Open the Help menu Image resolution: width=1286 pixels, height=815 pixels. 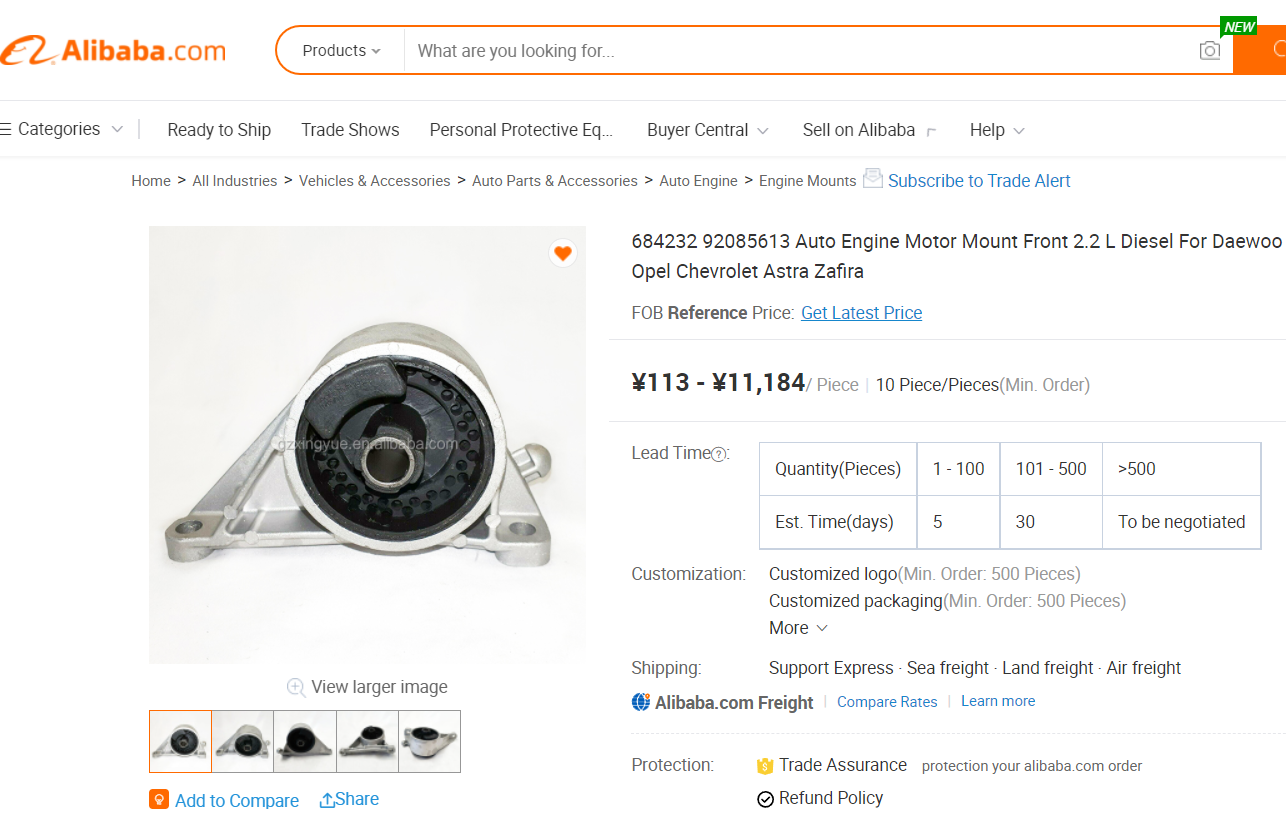point(996,130)
